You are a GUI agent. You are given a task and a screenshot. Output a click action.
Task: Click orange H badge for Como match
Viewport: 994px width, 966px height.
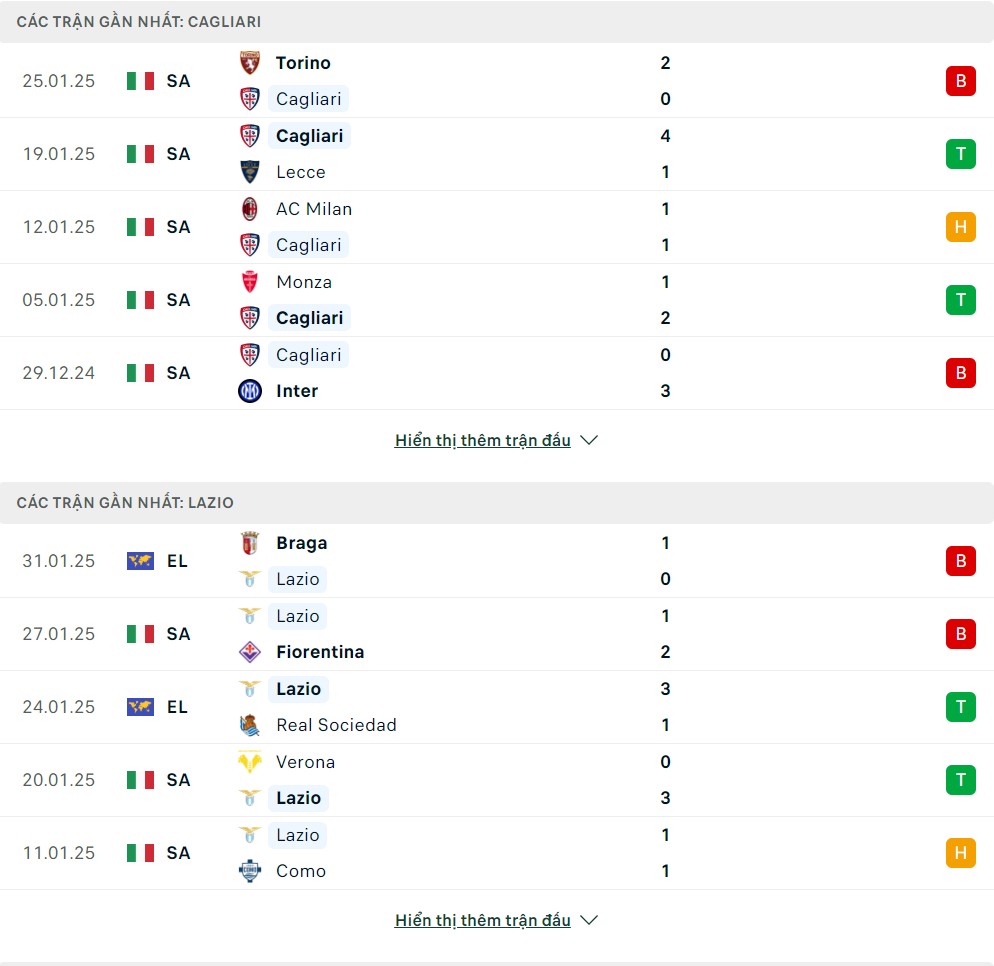point(960,853)
